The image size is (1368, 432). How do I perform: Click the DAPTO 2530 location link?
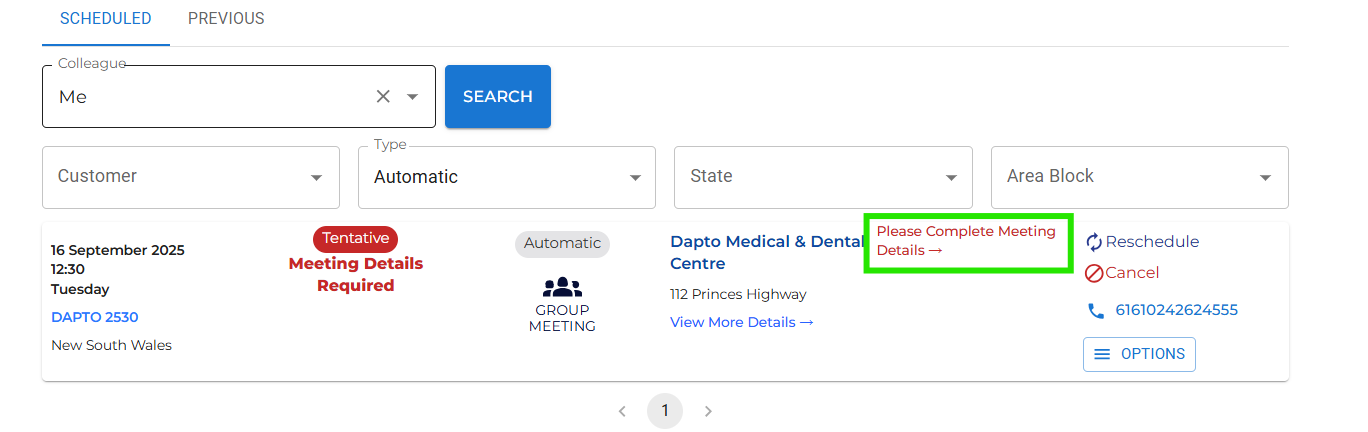(x=95, y=317)
